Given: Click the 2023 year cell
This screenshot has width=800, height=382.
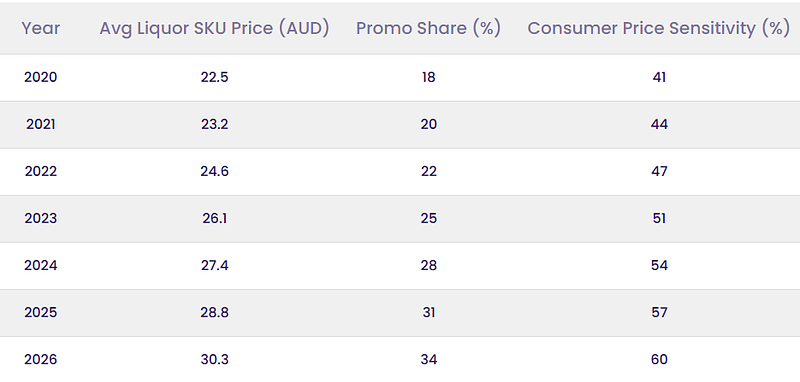Looking at the screenshot, I should point(41,218).
